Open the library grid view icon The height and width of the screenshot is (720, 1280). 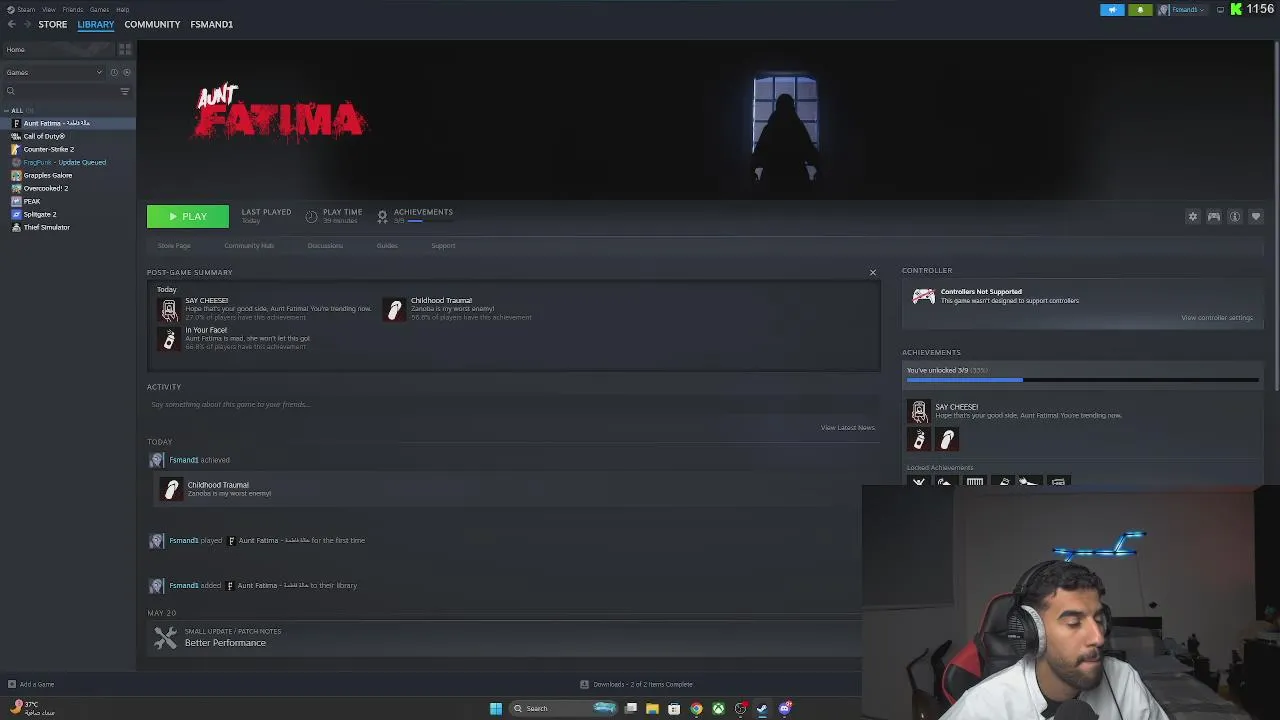(x=125, y=49)
